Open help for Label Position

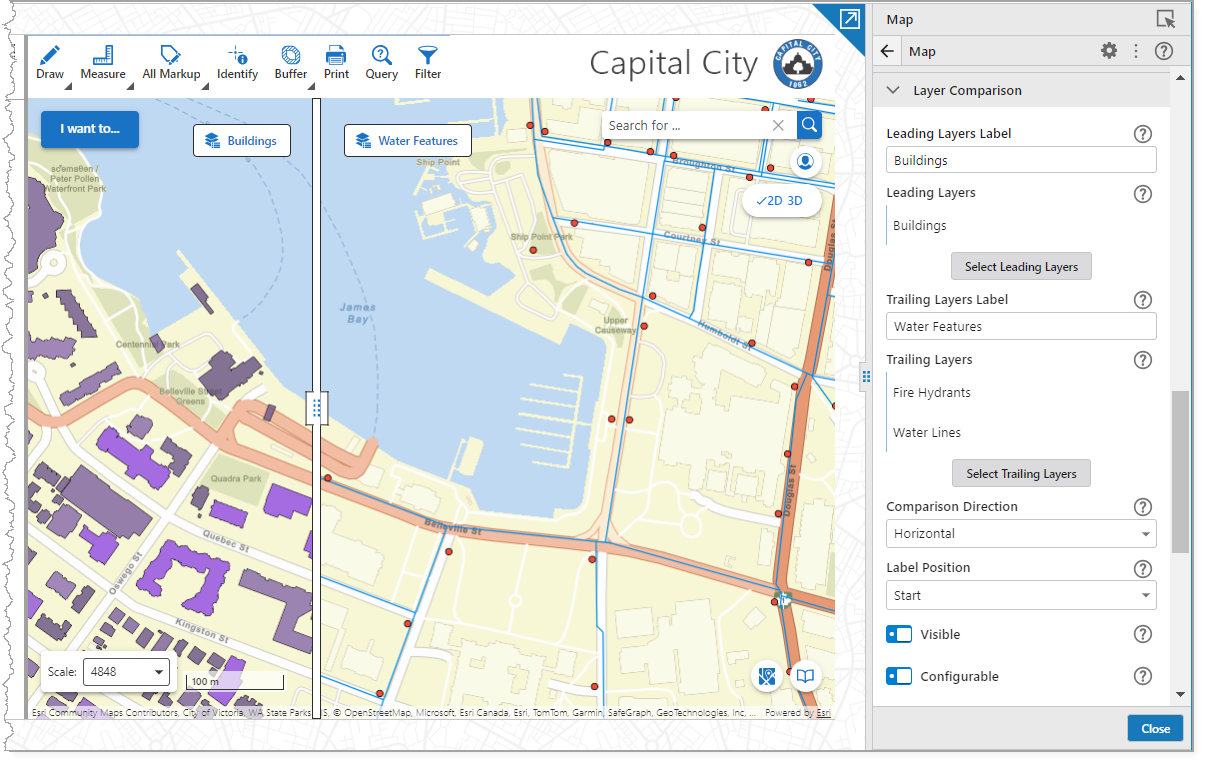[1143, 568]
